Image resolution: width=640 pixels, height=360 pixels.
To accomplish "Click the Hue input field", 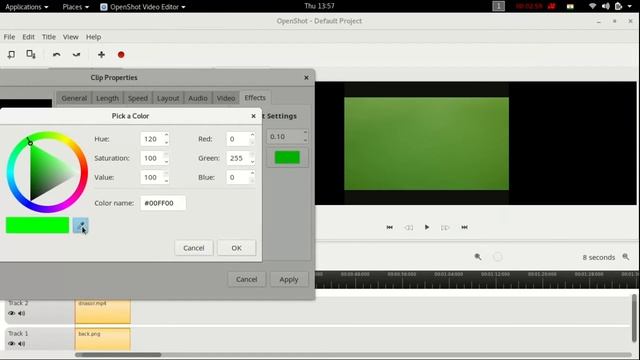I will [152, 139].
